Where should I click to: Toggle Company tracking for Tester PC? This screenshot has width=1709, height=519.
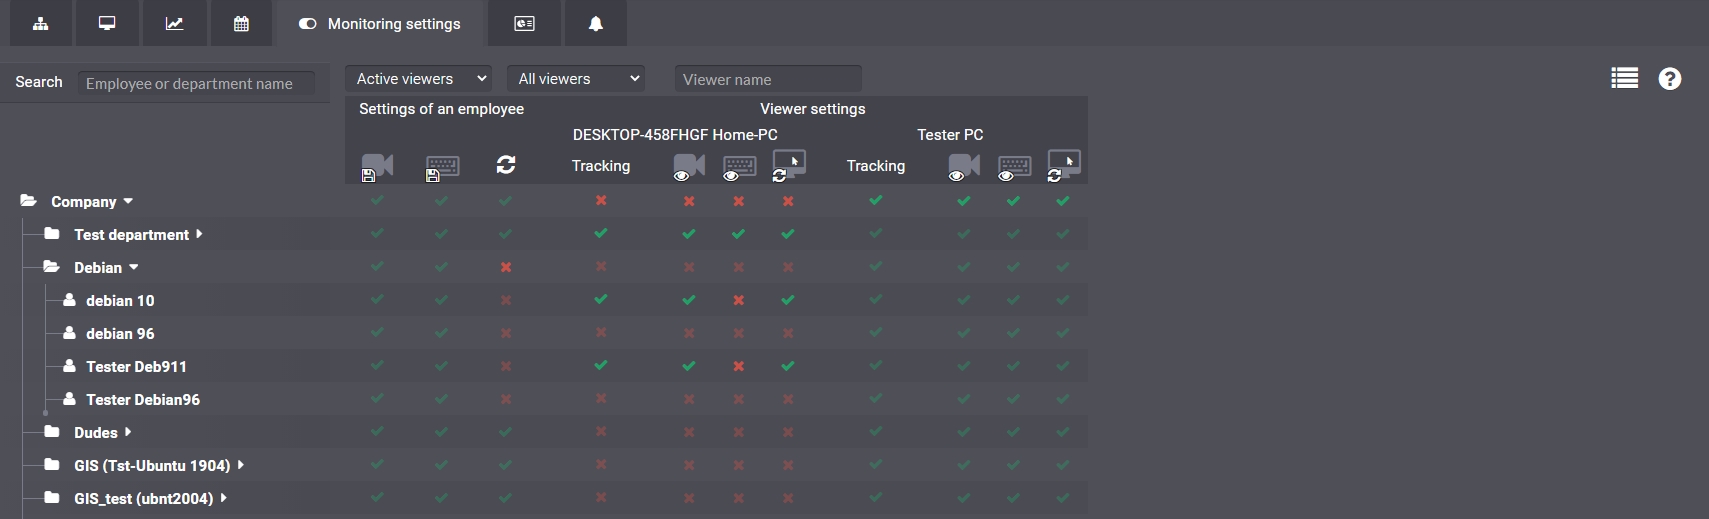pos(876,200)
